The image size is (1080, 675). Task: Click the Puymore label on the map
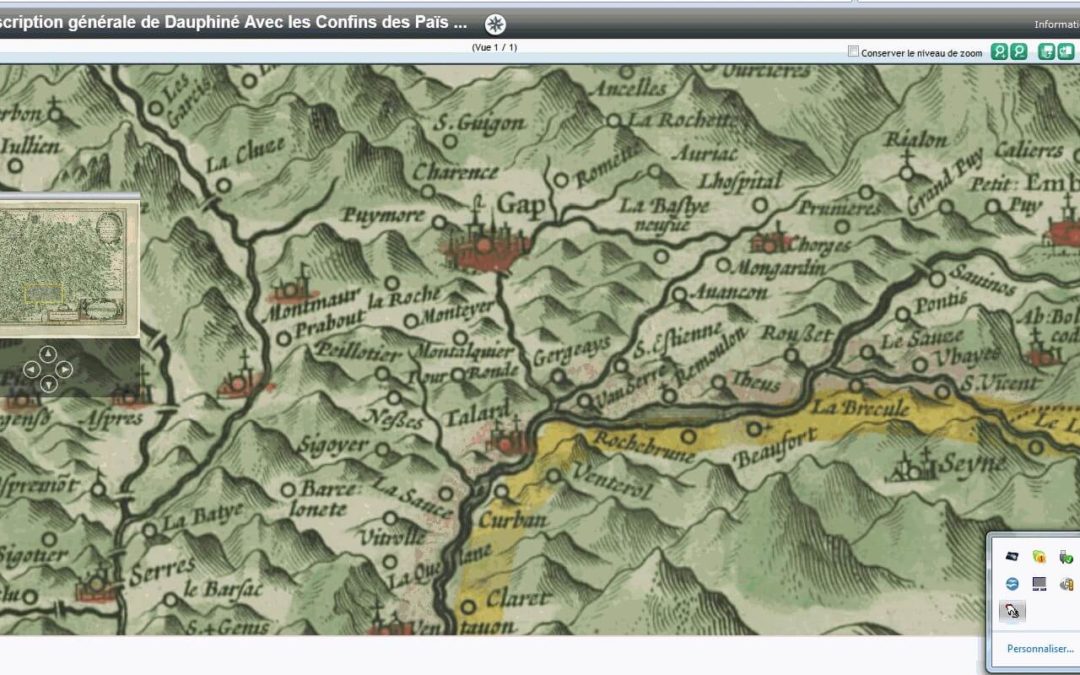pyautogui.click(x=384, y=216)
